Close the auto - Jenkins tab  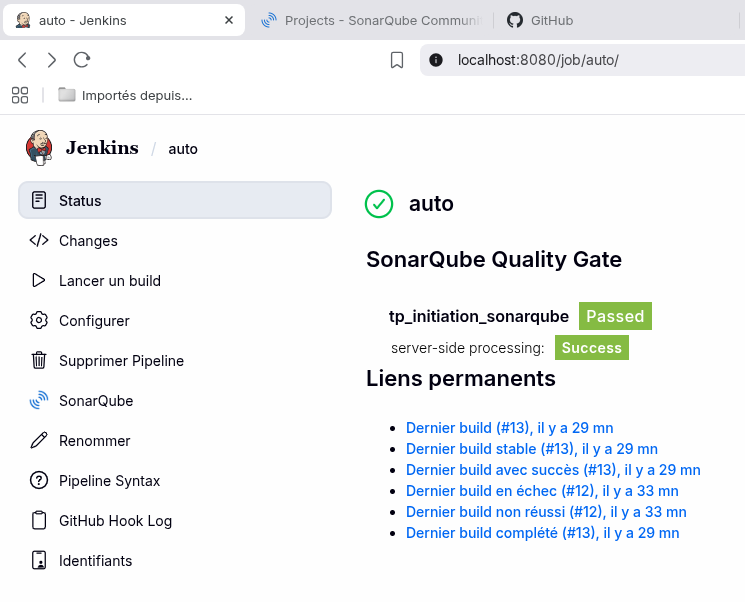point(229,20)
